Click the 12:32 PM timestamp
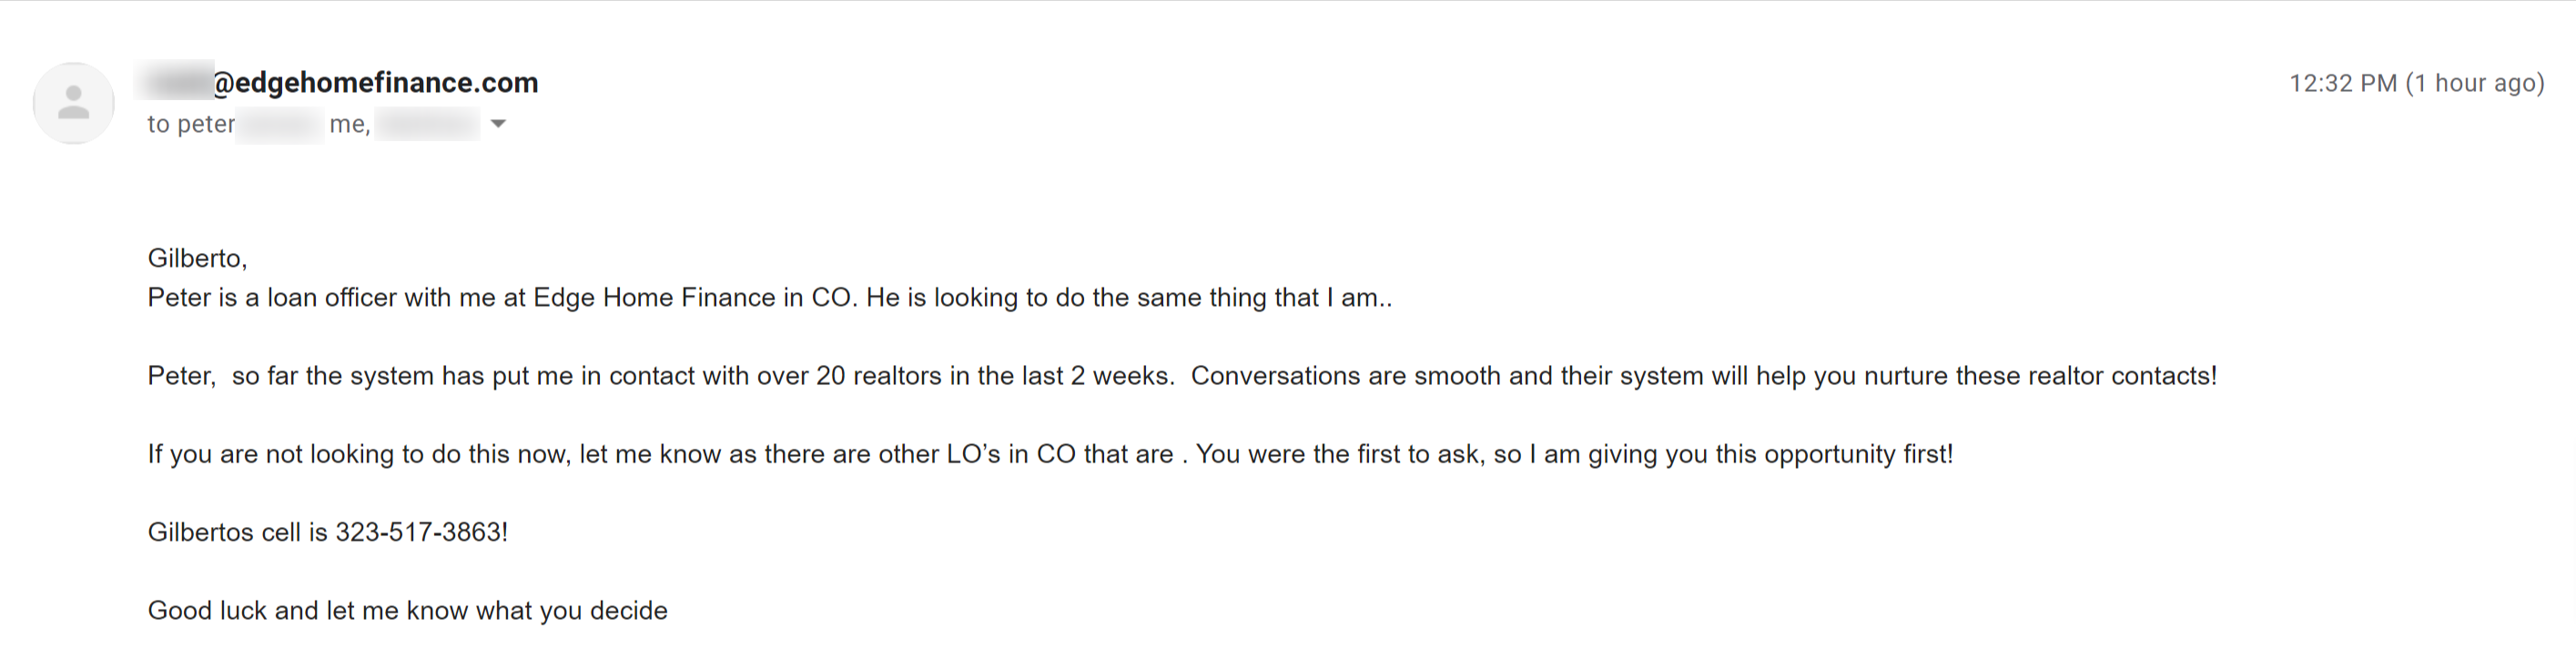 [x=2343, y=83]
